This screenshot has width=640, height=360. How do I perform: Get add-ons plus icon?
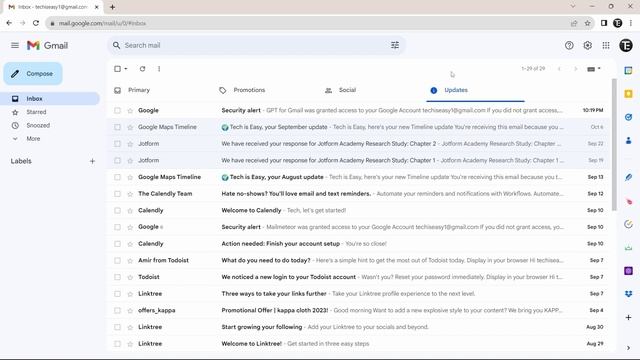pos(628,317)
